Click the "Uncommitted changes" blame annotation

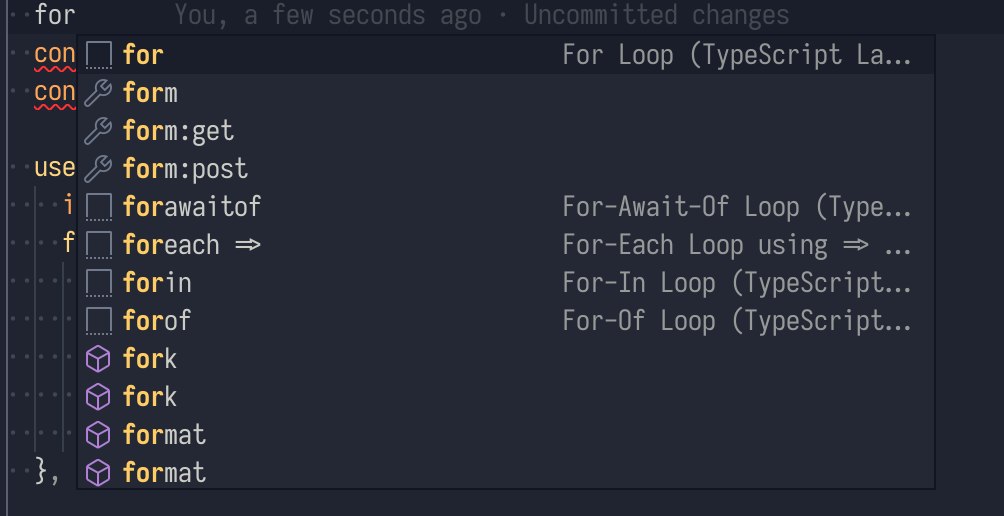tap(656, 15)
